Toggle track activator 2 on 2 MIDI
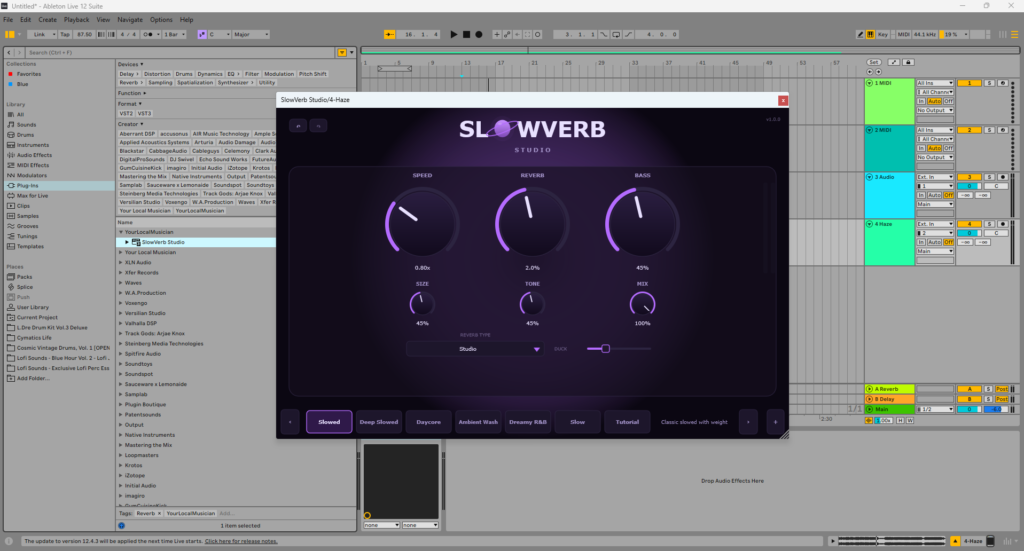 [969, 130]
